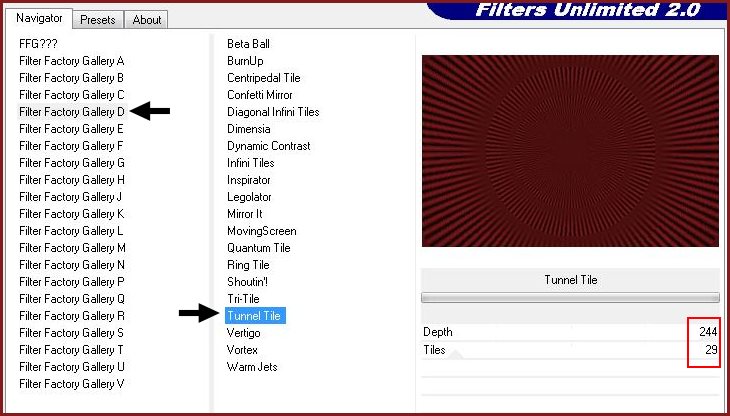Click the Tiles value 29
730x416 pixels.
711,350
